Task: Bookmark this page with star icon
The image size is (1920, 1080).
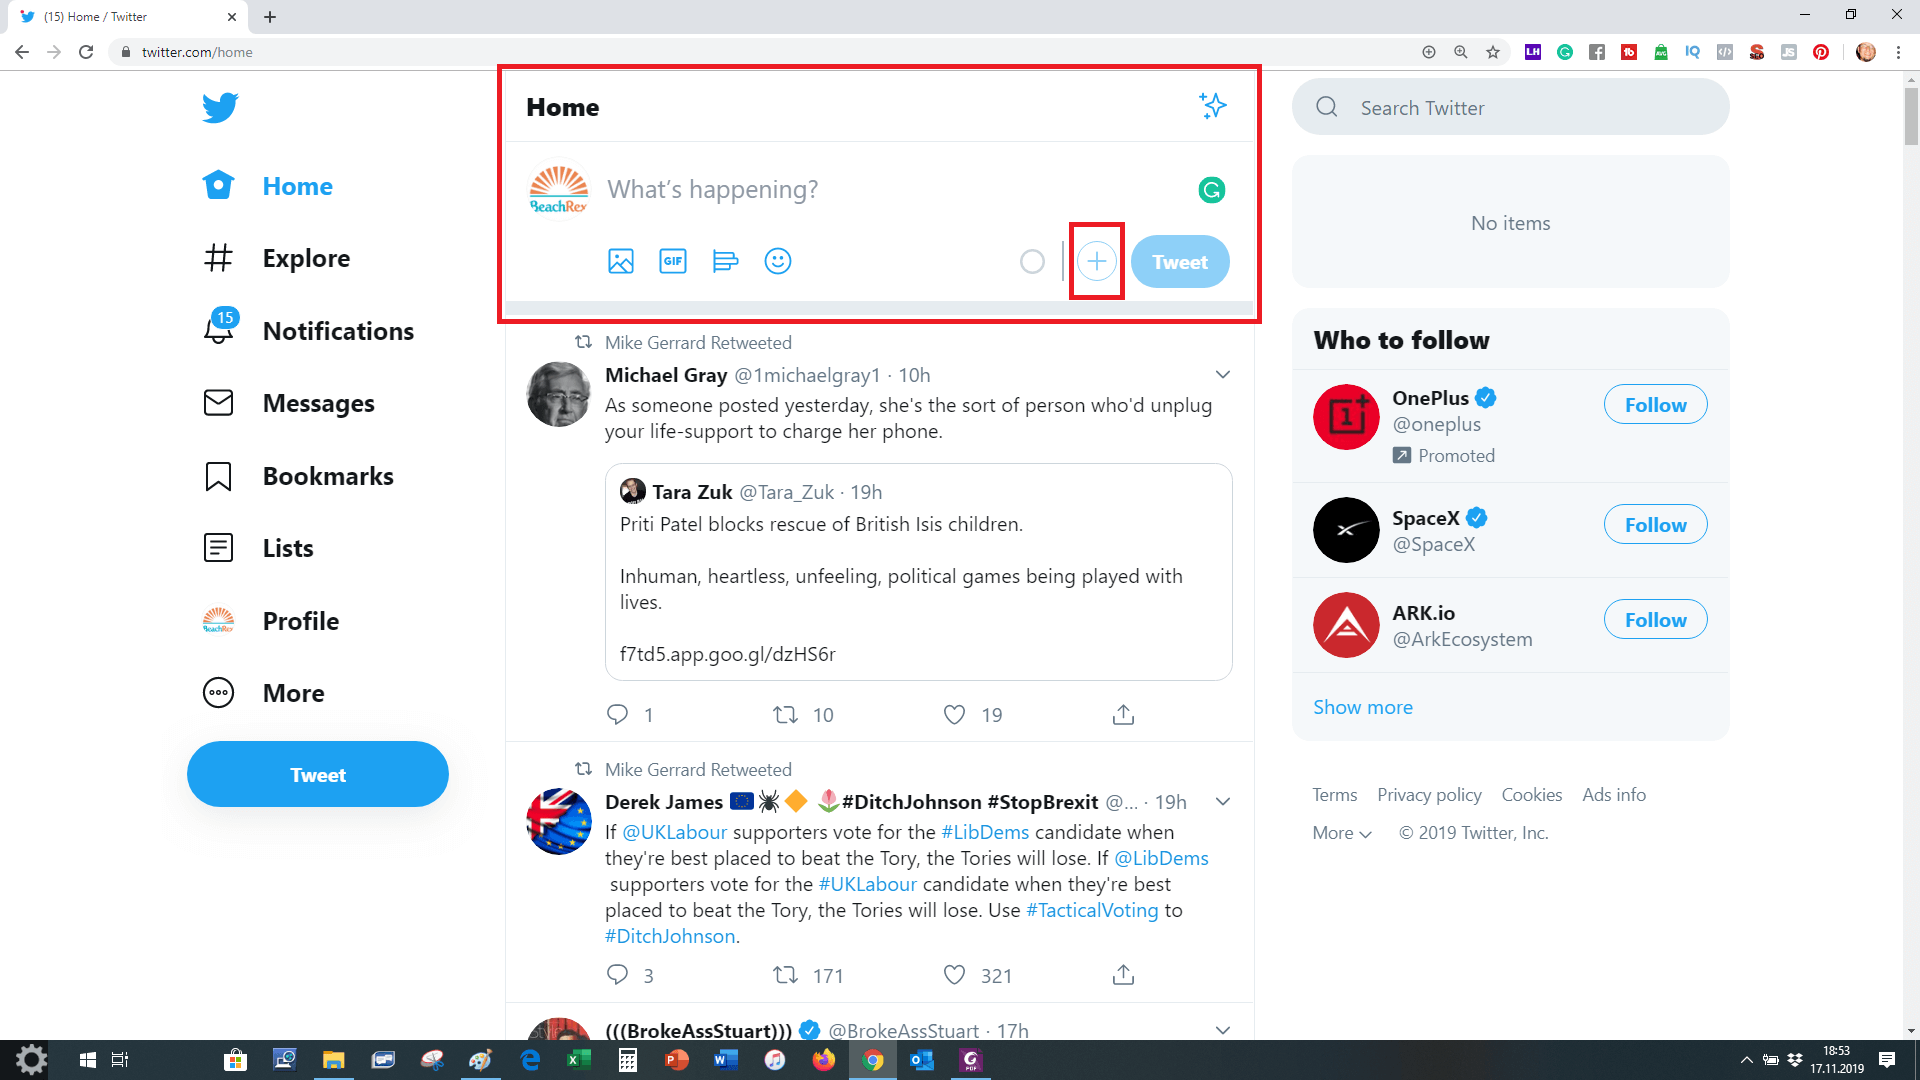Action: click(x=1493, y=52)
